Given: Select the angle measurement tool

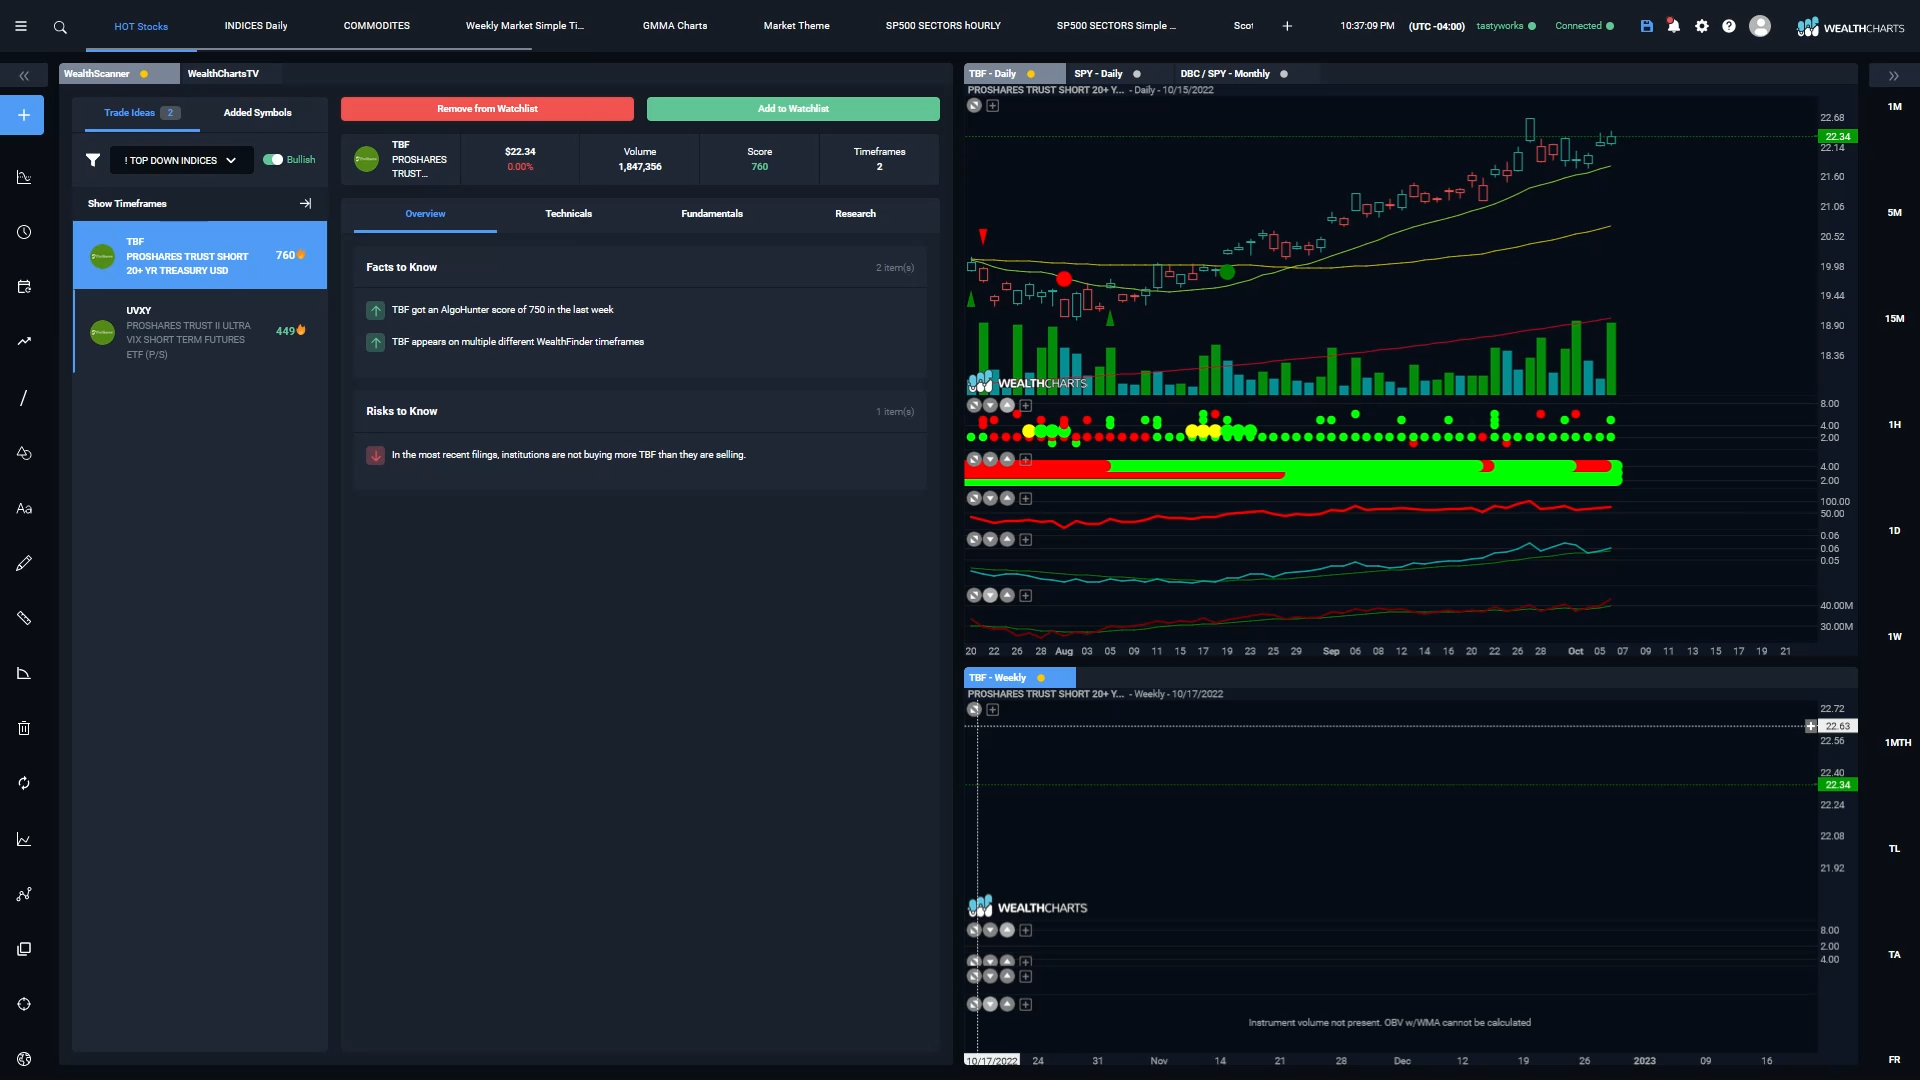Looking at the screenshot, I should coord(24,673).
